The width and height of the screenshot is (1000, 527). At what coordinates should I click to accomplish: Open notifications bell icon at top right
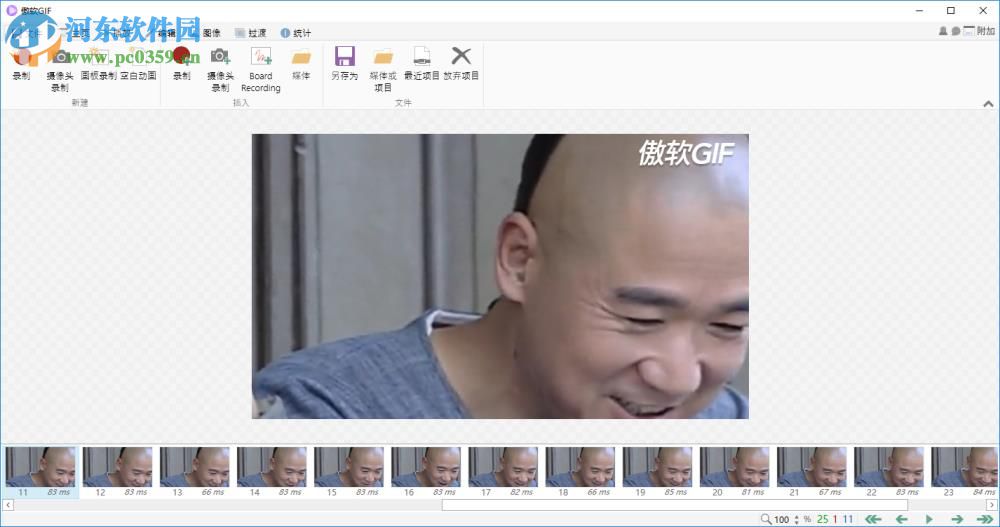coord(943,31)
